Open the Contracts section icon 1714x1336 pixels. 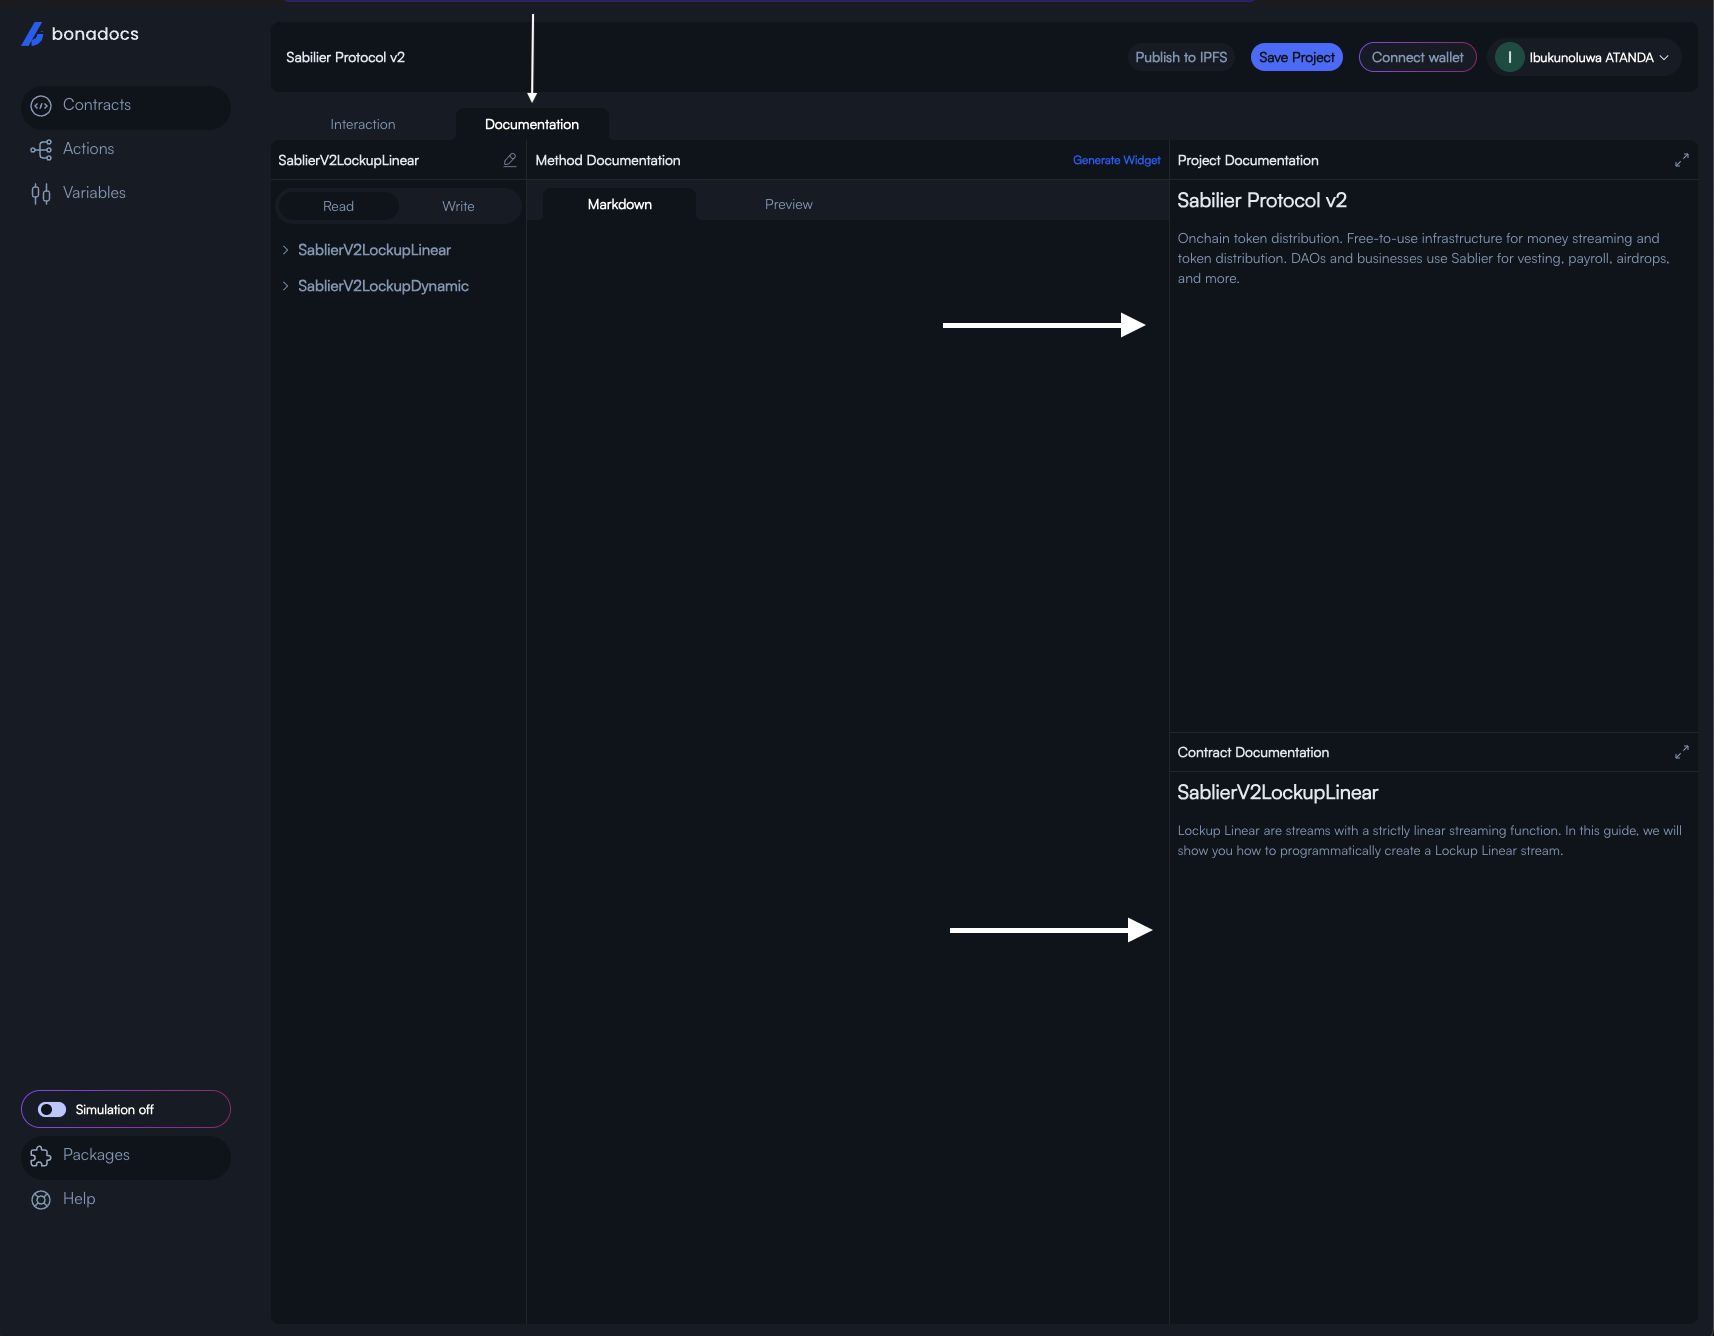click(41, 106)
